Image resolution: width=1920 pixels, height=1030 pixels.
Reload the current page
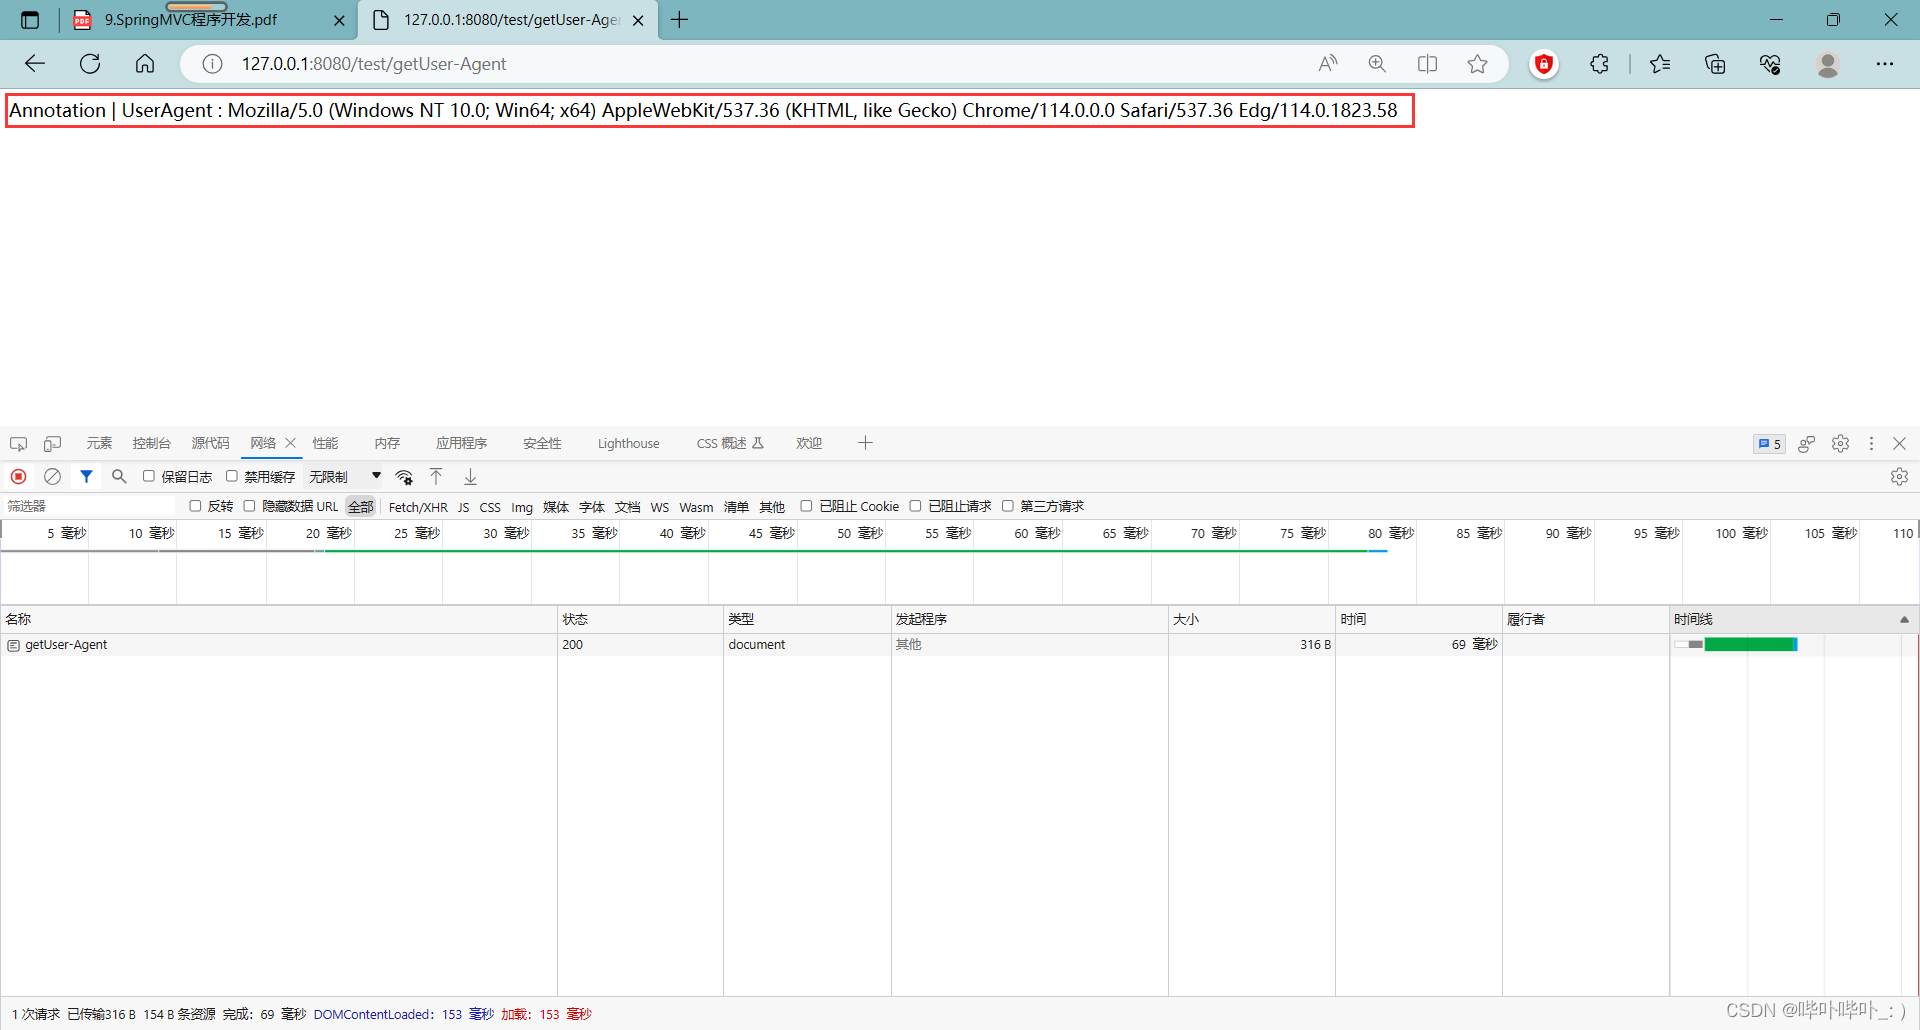pos(90,64)
